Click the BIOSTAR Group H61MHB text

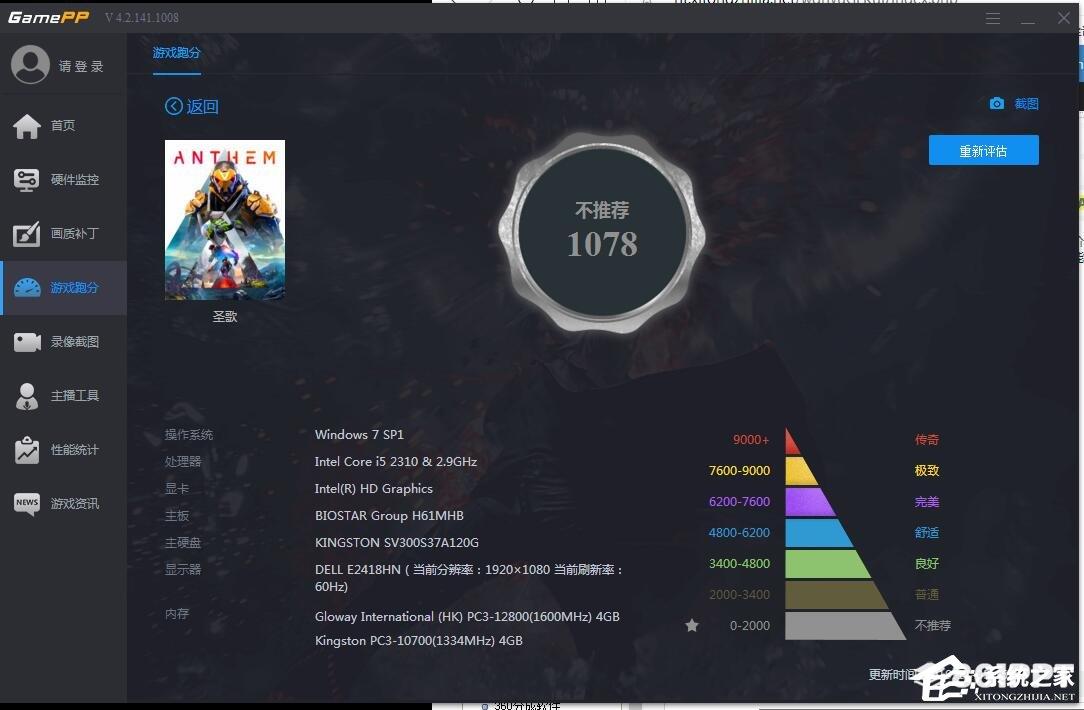(389, 516)
